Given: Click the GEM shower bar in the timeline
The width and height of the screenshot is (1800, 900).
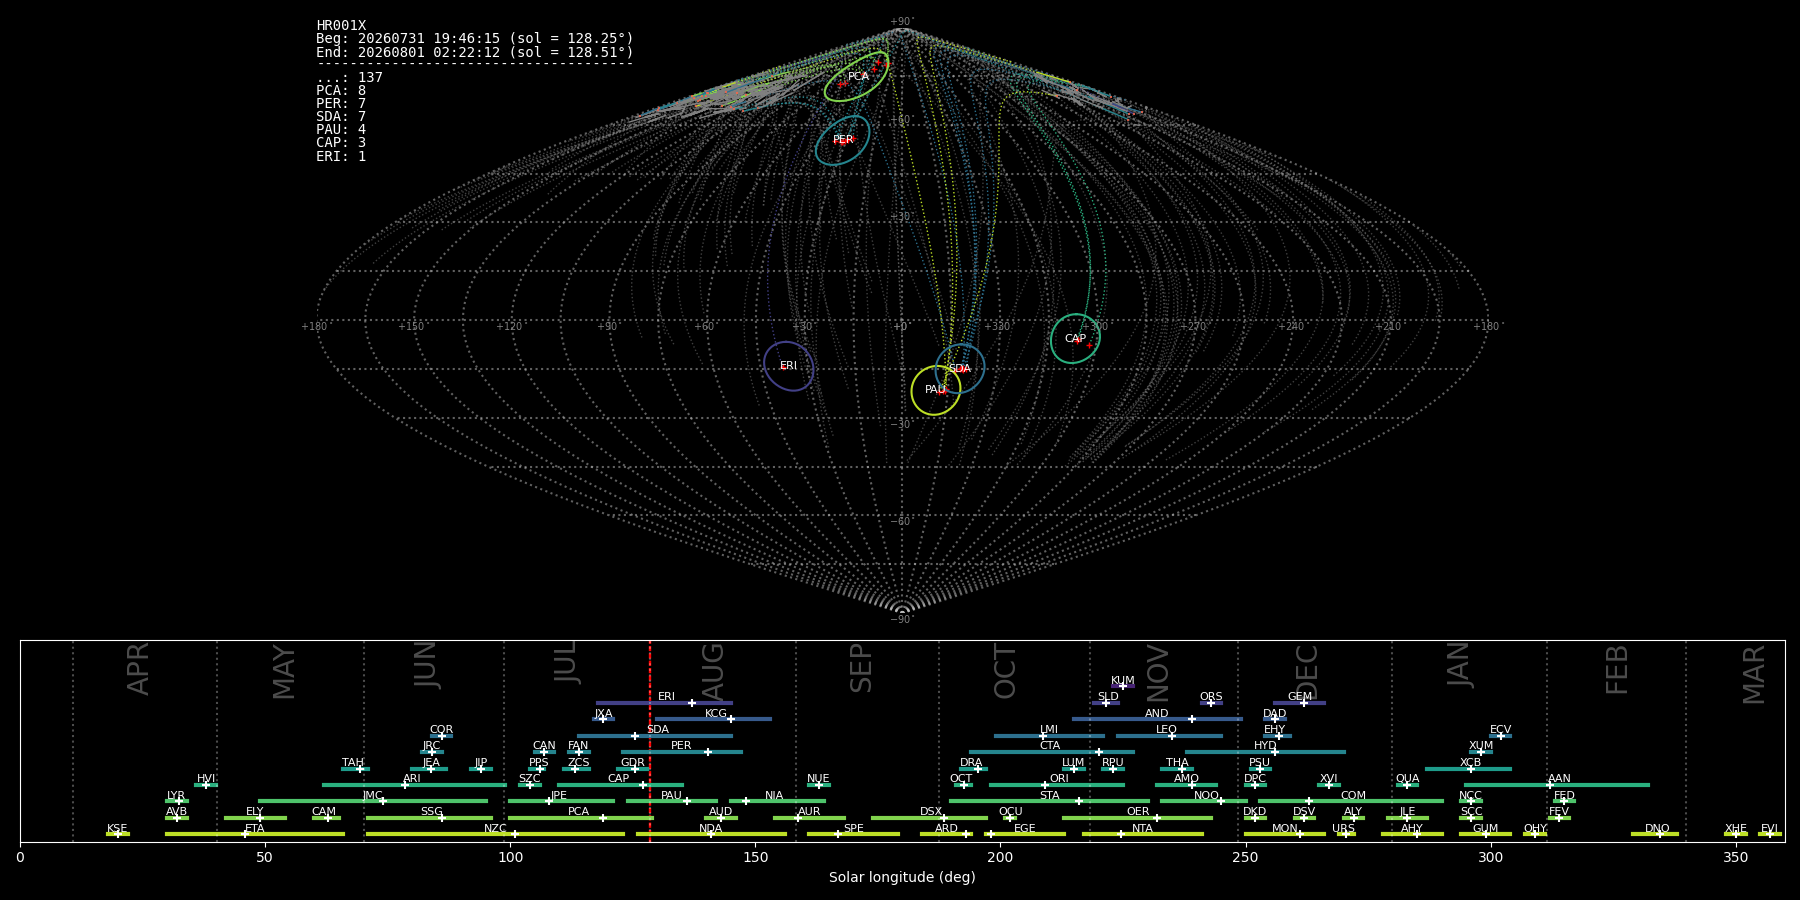Looking at the screenshot, I should (x=1299, y=703).
